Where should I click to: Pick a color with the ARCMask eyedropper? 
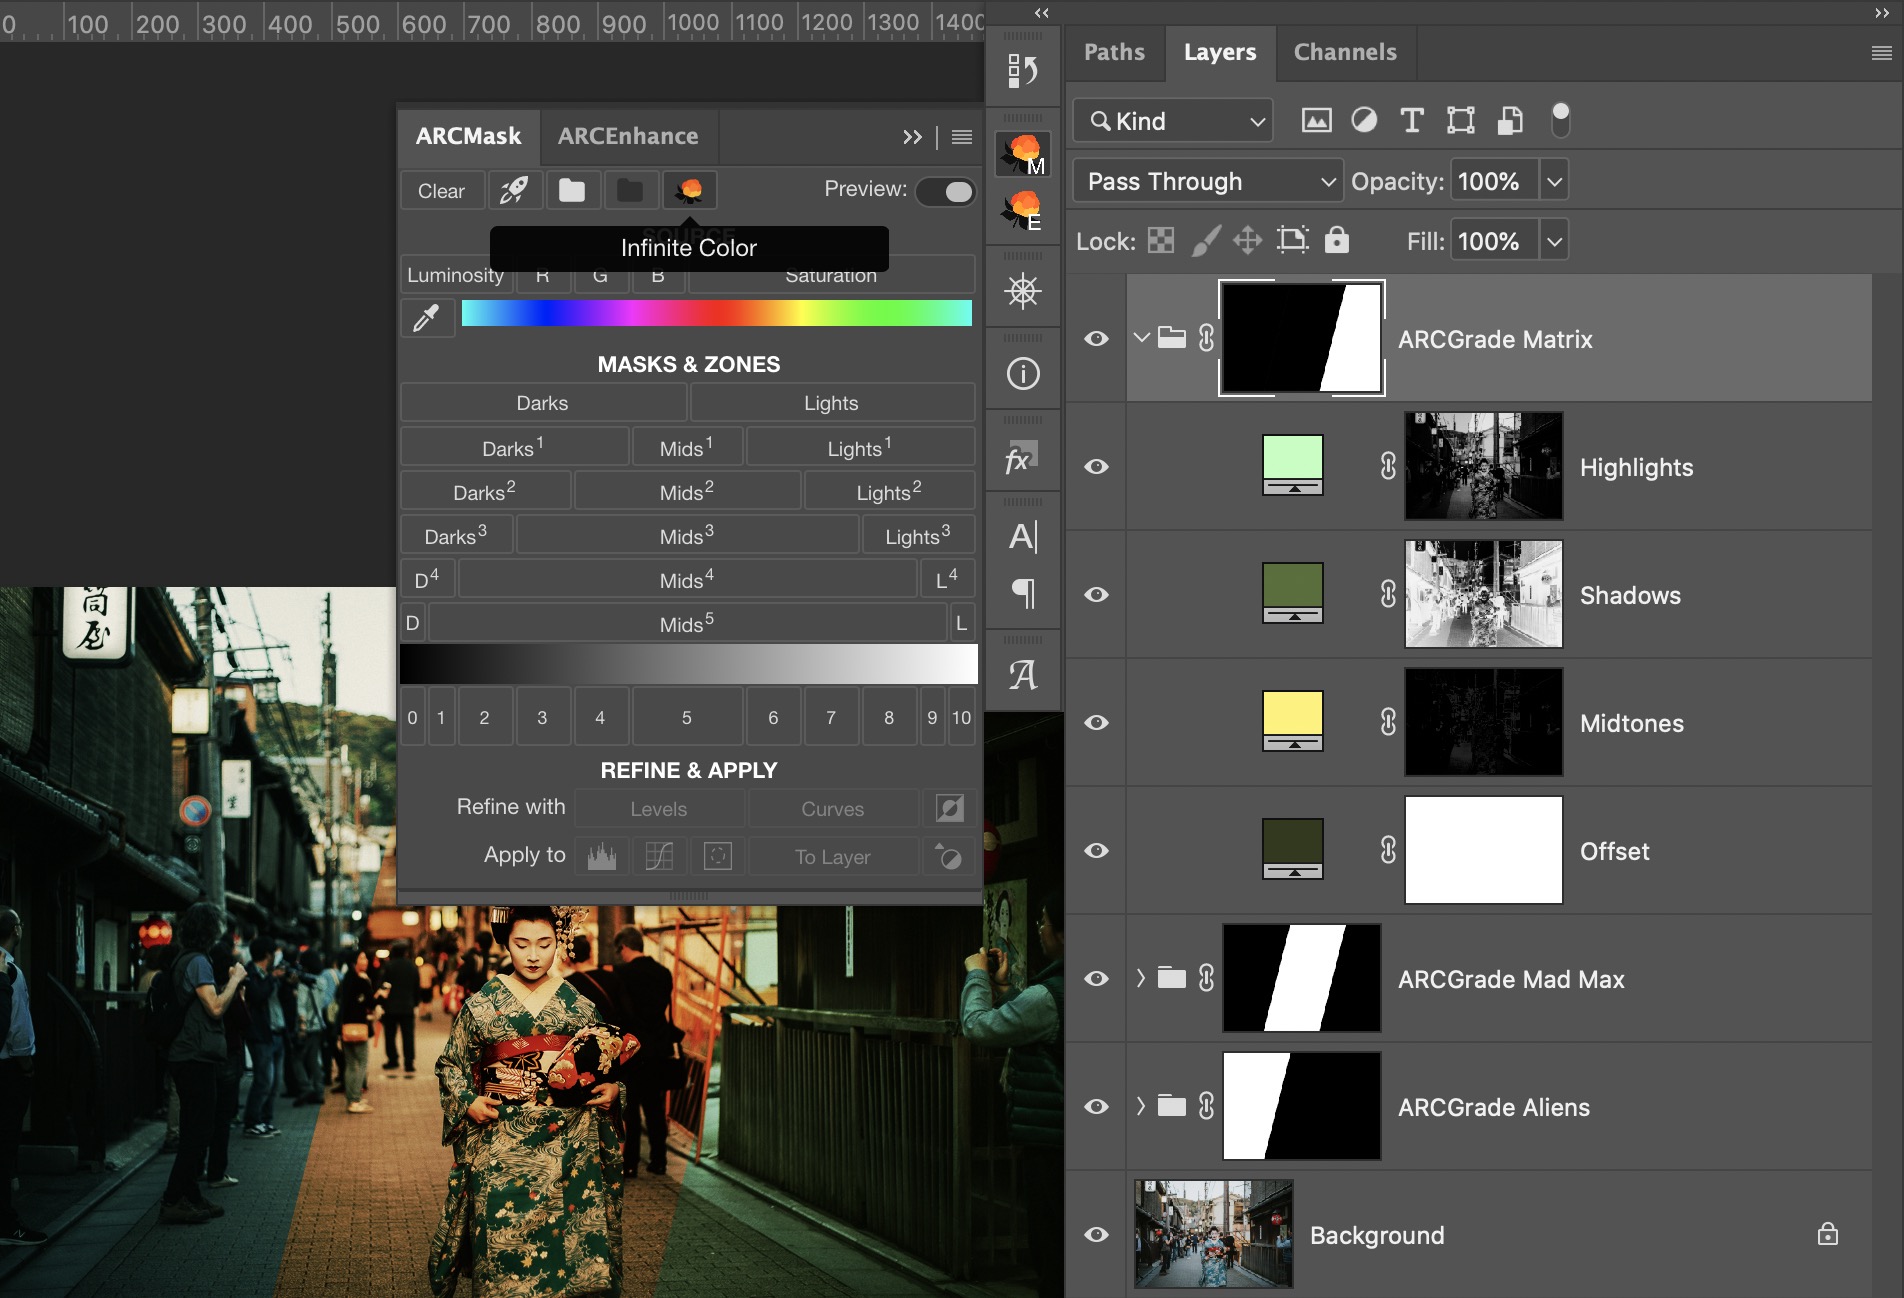click(x=427, y=318)
